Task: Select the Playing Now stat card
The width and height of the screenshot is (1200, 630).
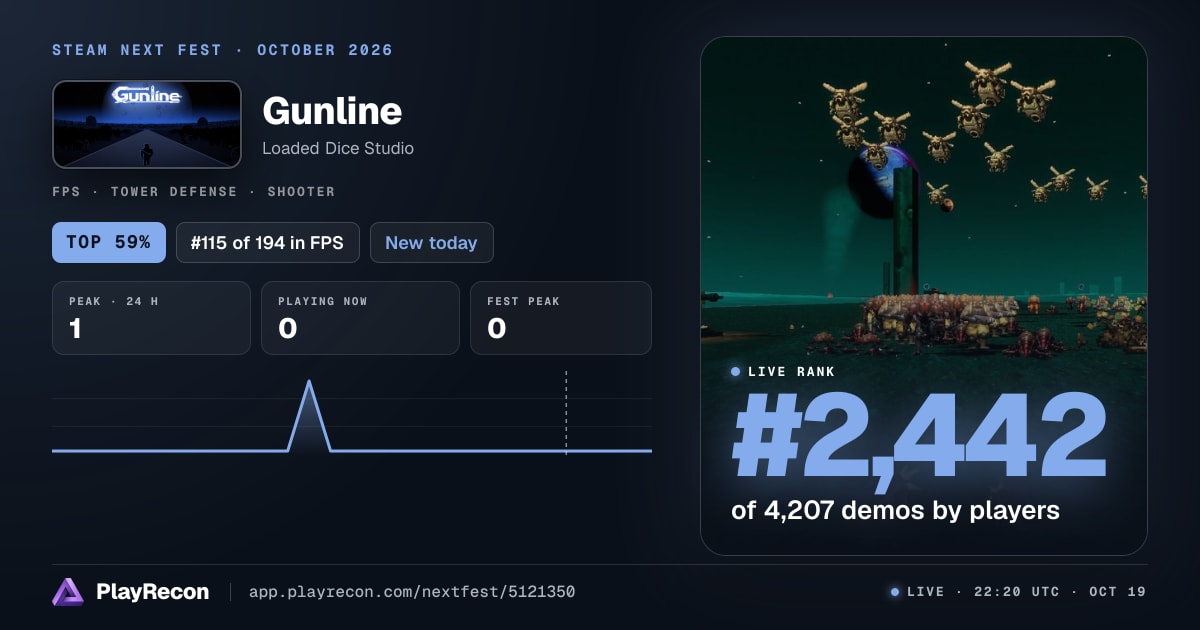Action: click(360, 318)
